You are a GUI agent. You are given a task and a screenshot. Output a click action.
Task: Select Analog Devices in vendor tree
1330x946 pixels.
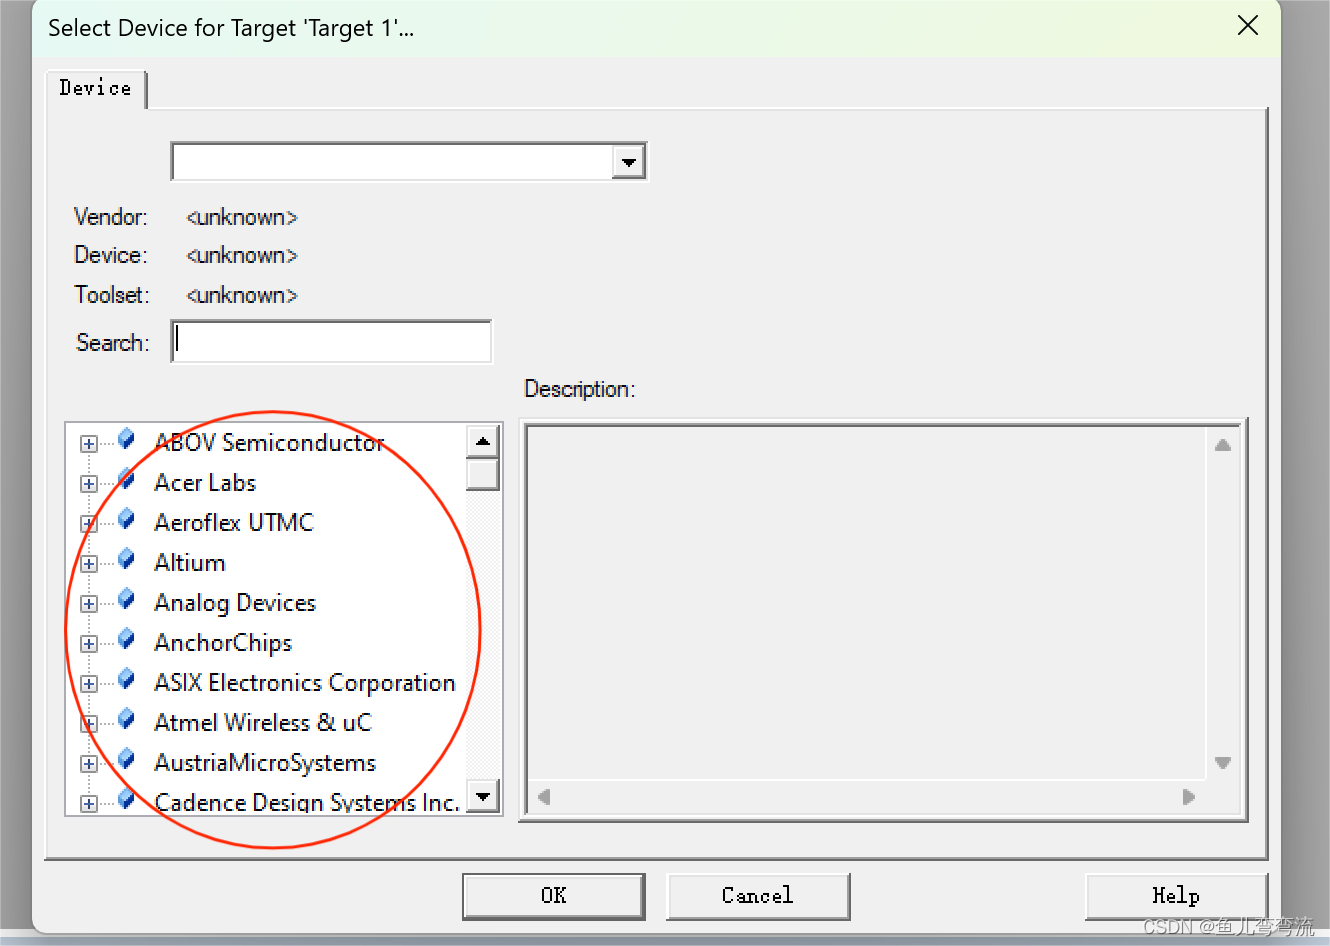coord(235,603)
